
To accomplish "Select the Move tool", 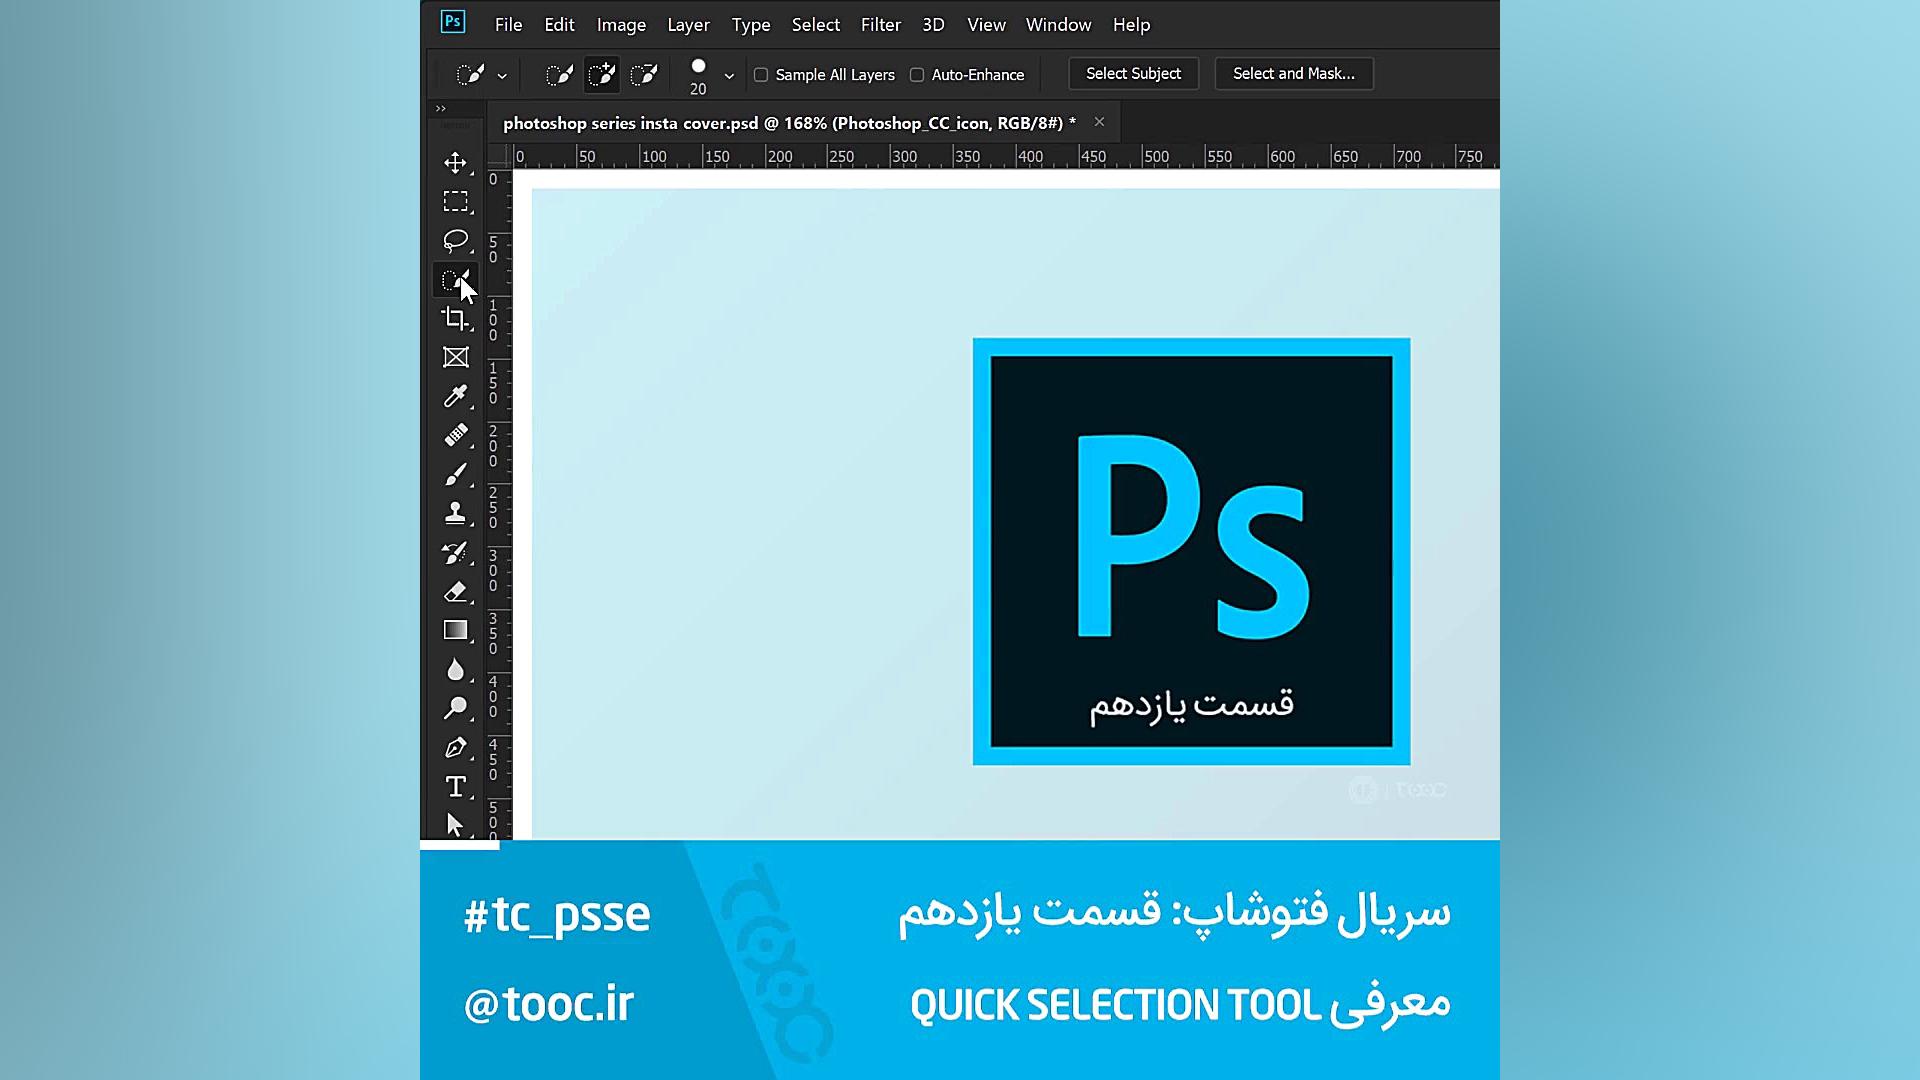I will pyautogui.click(x=455, y=163).
